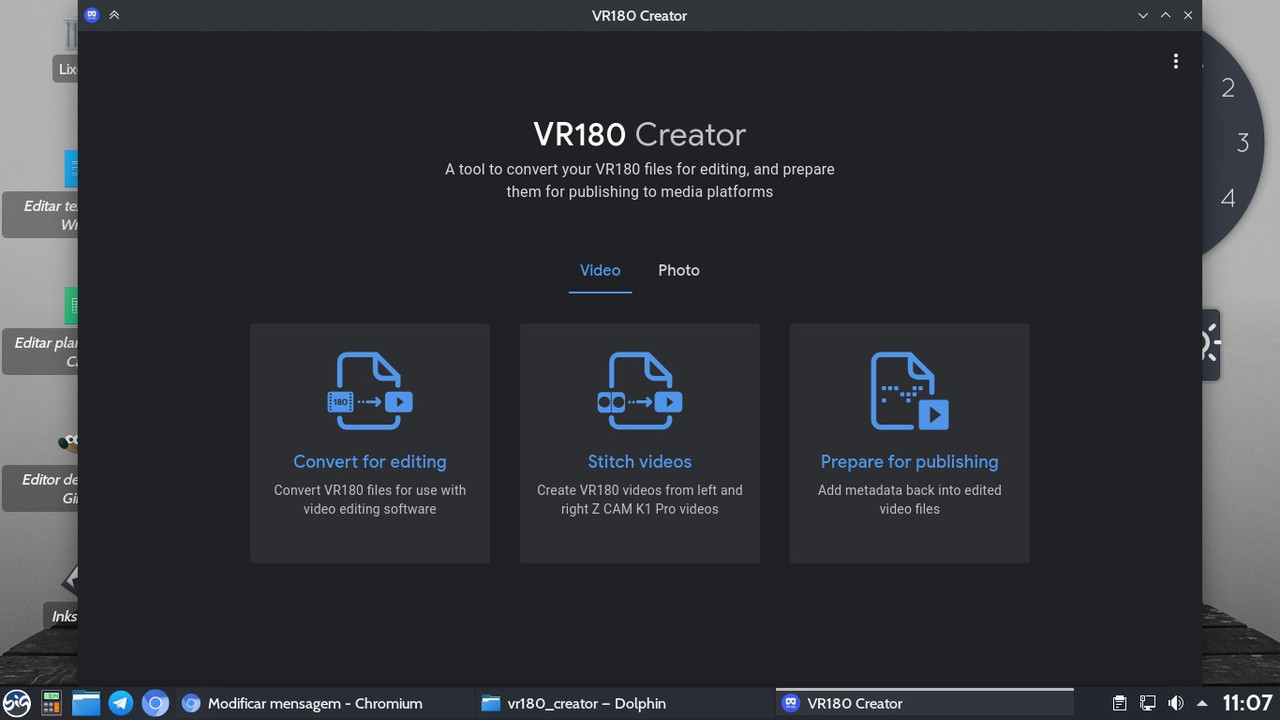Viewport: 1280px width, 720px height.
Task: Open the volume tray icon
Action: (1176, 703)
